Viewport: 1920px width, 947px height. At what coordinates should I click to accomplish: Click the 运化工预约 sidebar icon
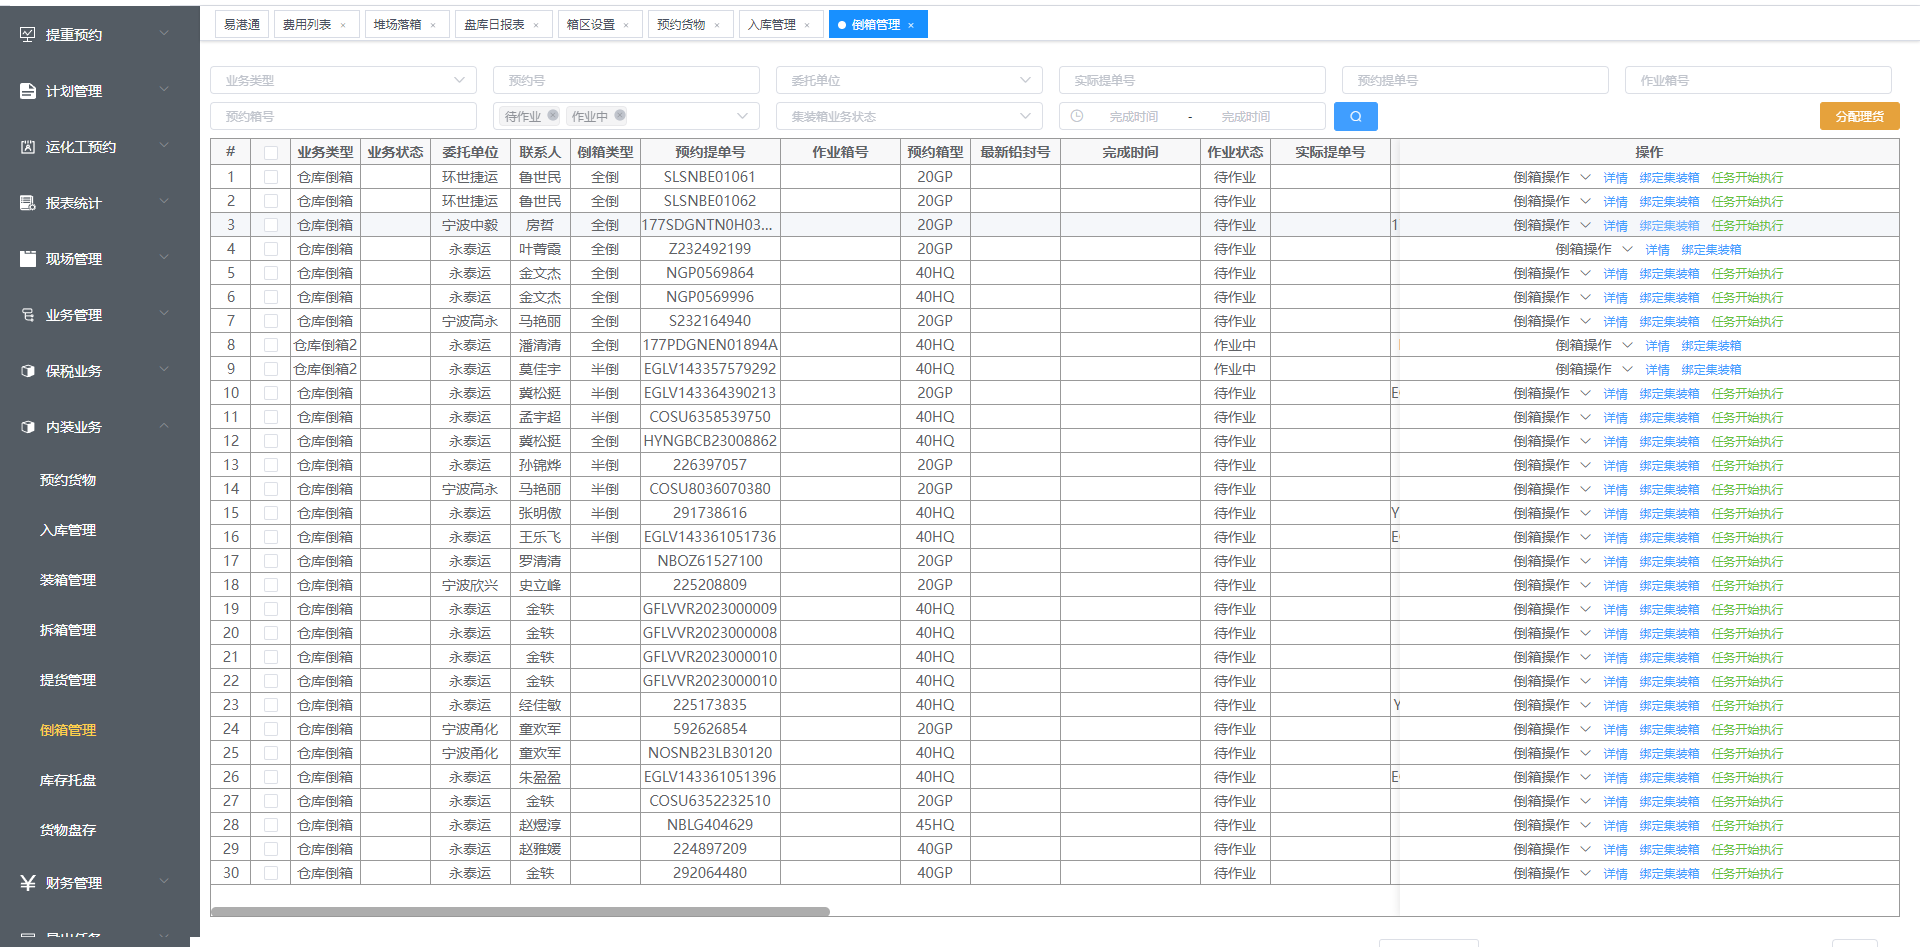click(28, 147)
